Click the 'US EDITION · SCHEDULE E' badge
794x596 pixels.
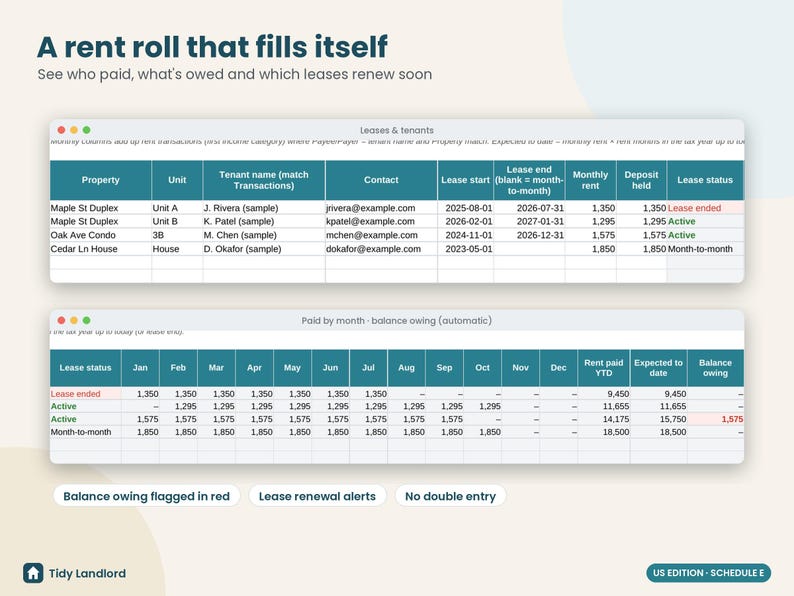[x=708, y=573]
